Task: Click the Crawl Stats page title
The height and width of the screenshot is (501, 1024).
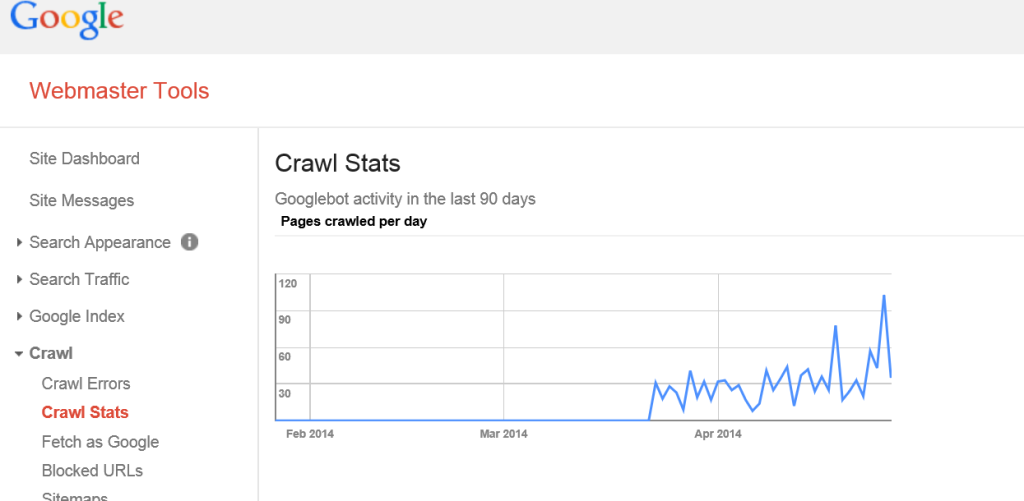Action: [338, 163]
